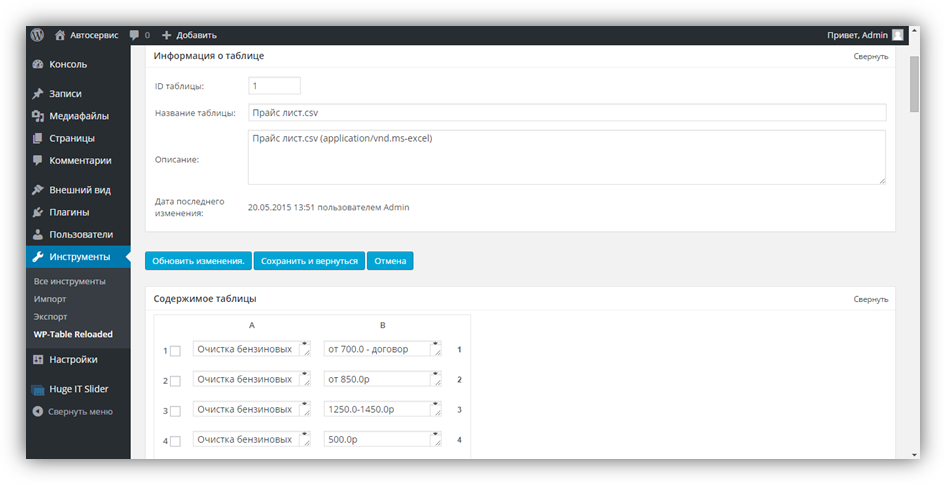Click Сохранить и вернуться button
Viewport: 945px width, 484px height.
(x=309, y=261)
